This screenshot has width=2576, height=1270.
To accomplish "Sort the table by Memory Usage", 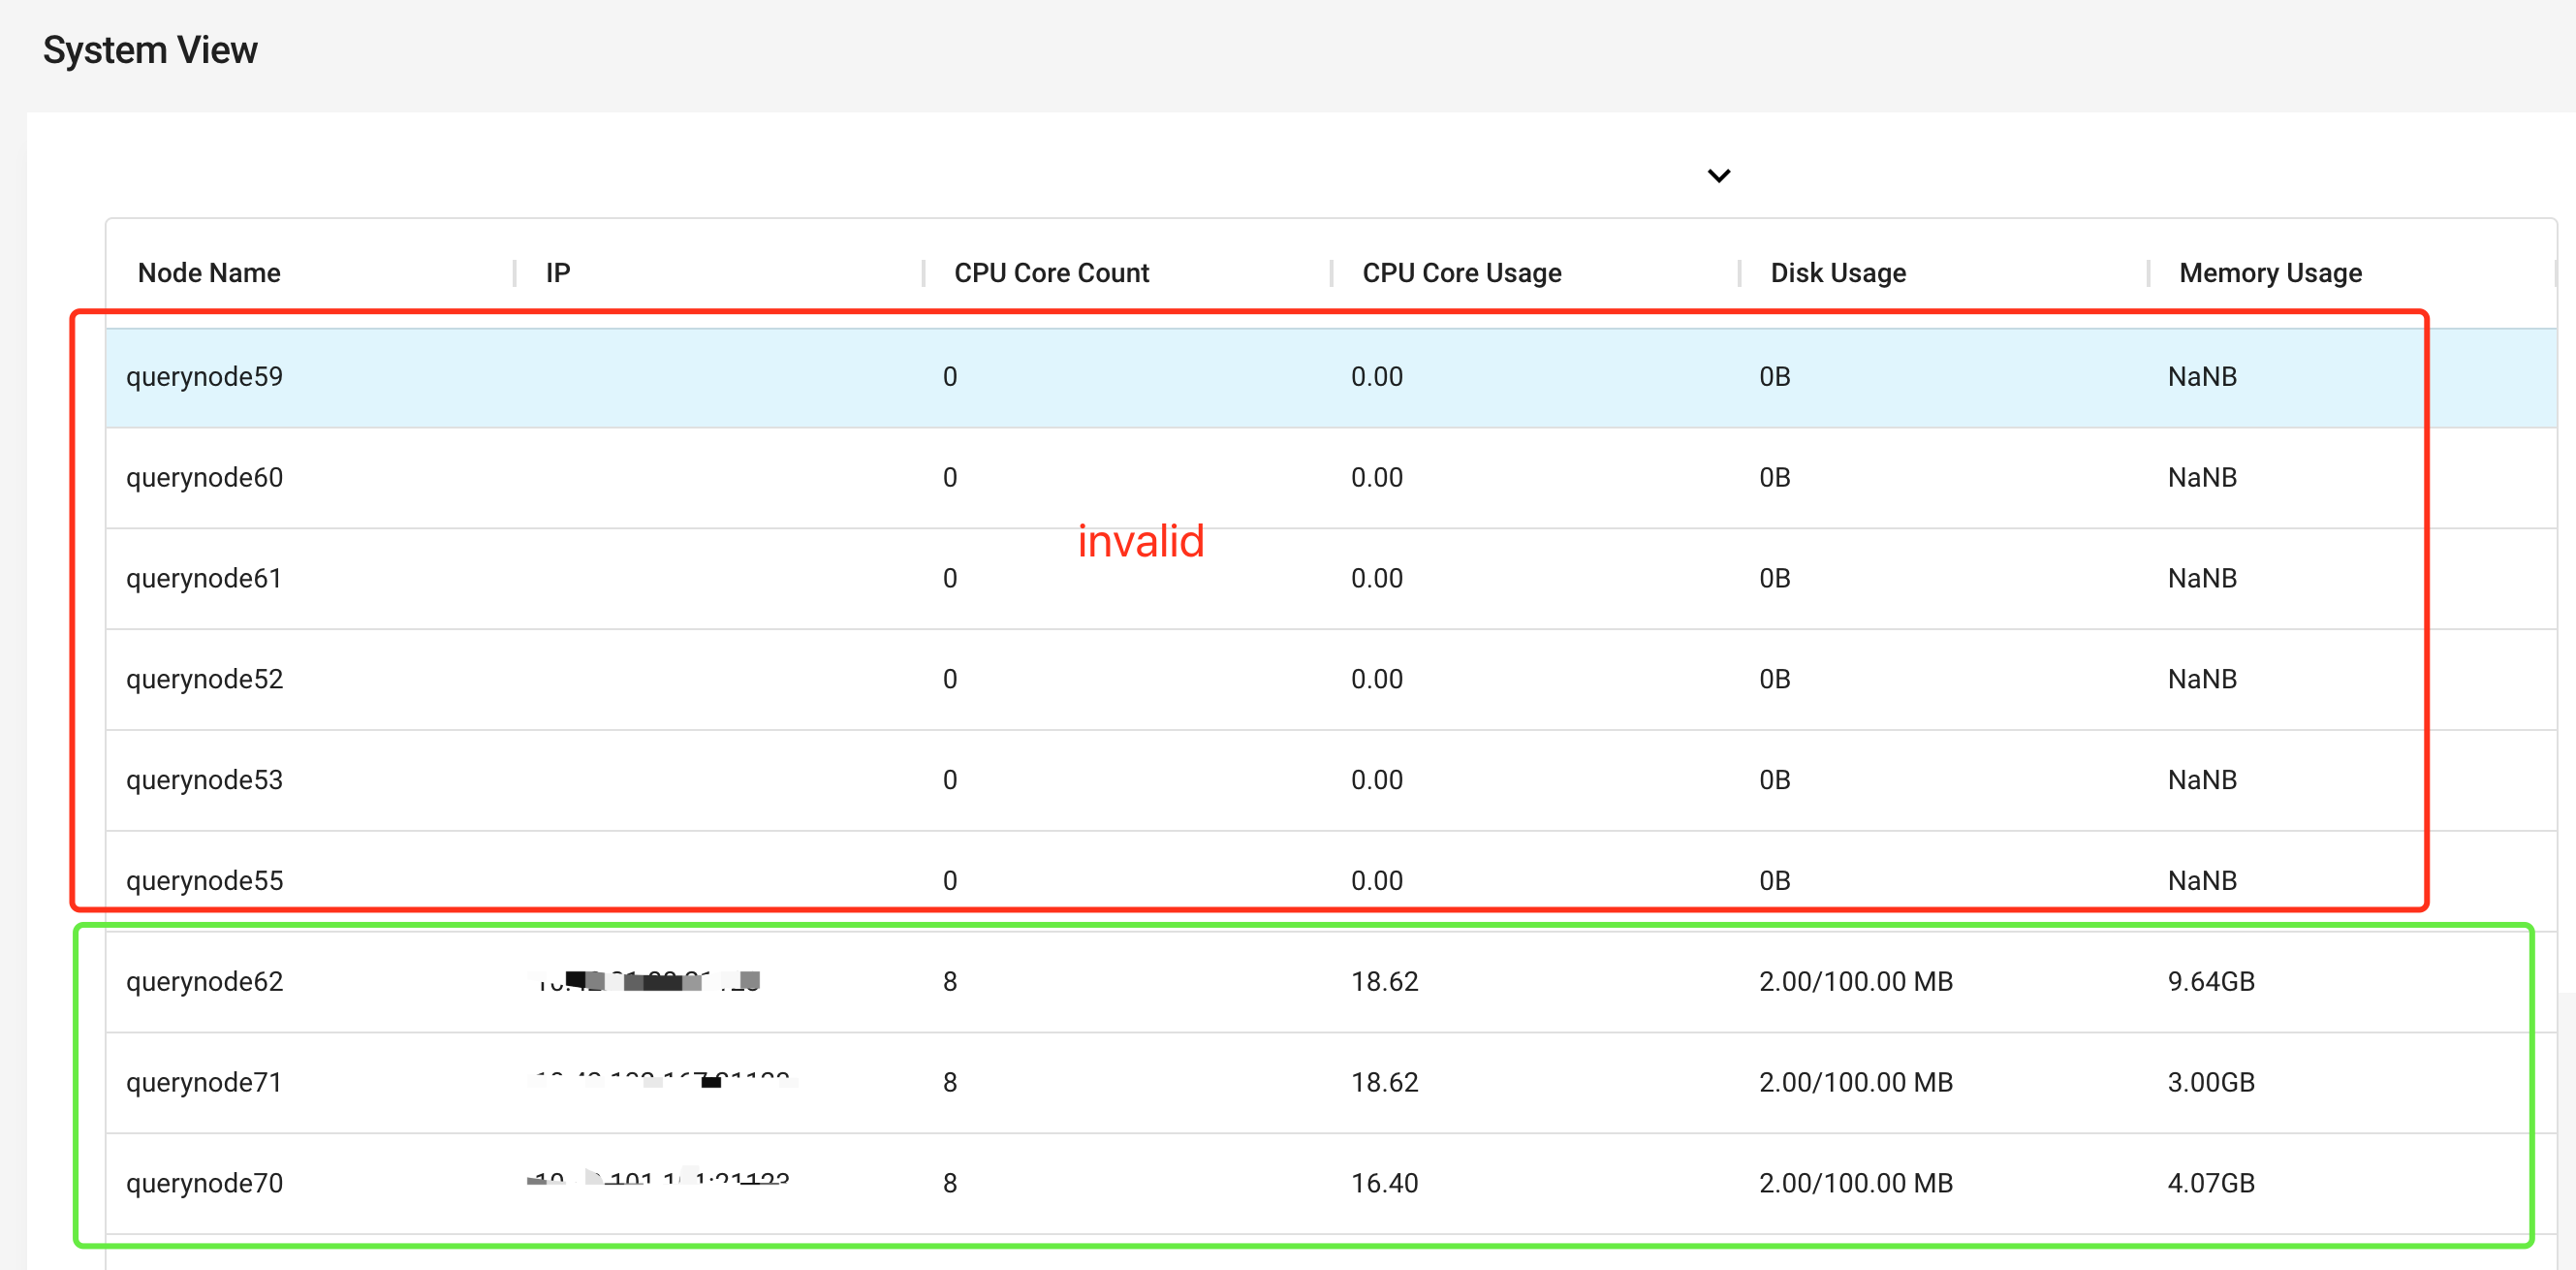I will 2268,272.
